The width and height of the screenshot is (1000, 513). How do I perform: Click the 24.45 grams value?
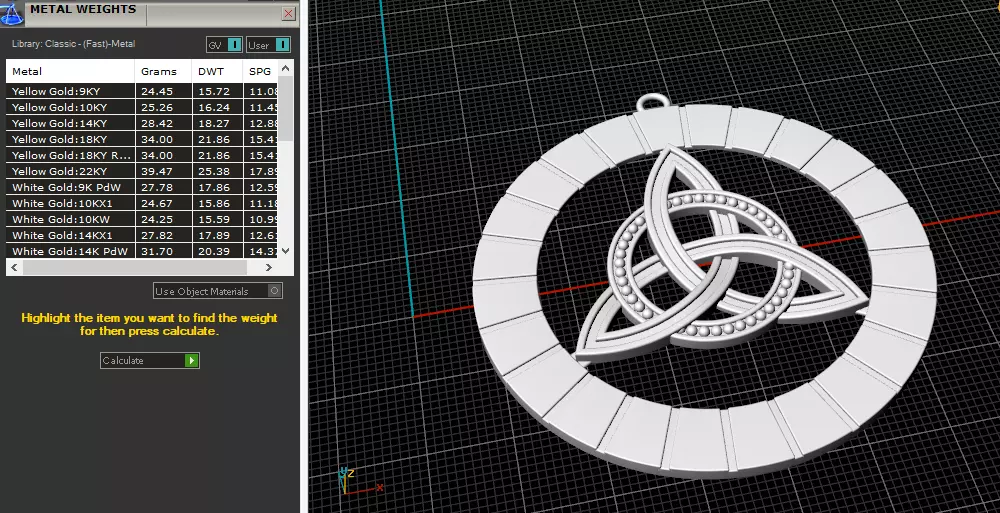(157, 91)
